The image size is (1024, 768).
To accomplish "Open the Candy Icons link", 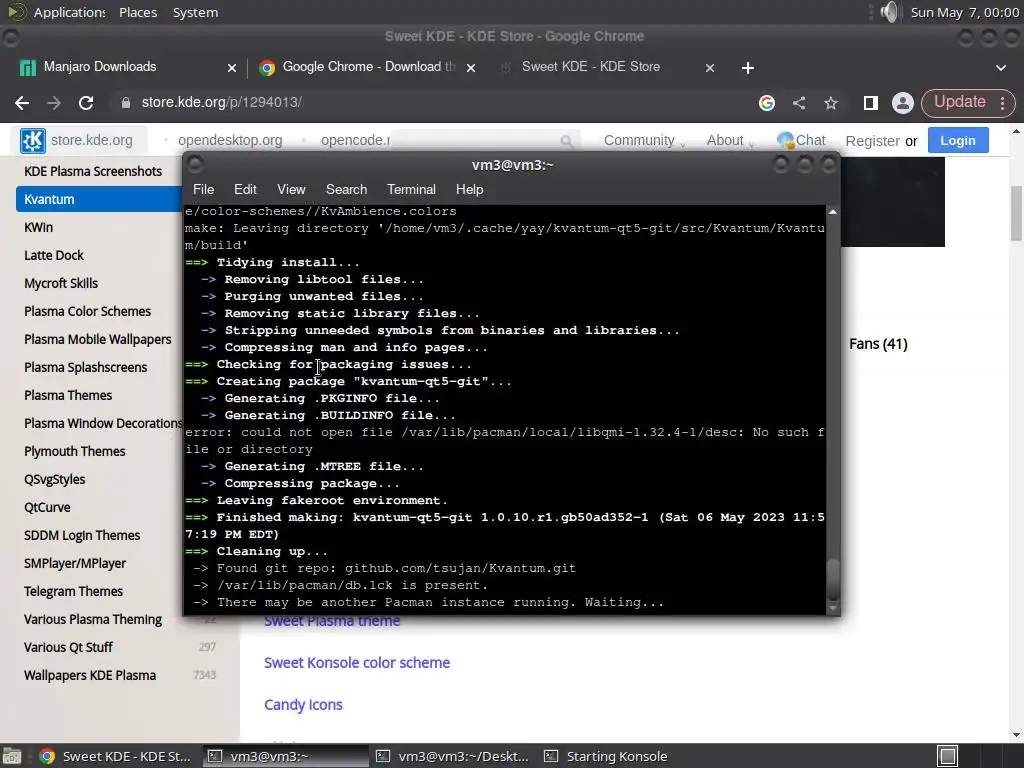I will (303, 705).
